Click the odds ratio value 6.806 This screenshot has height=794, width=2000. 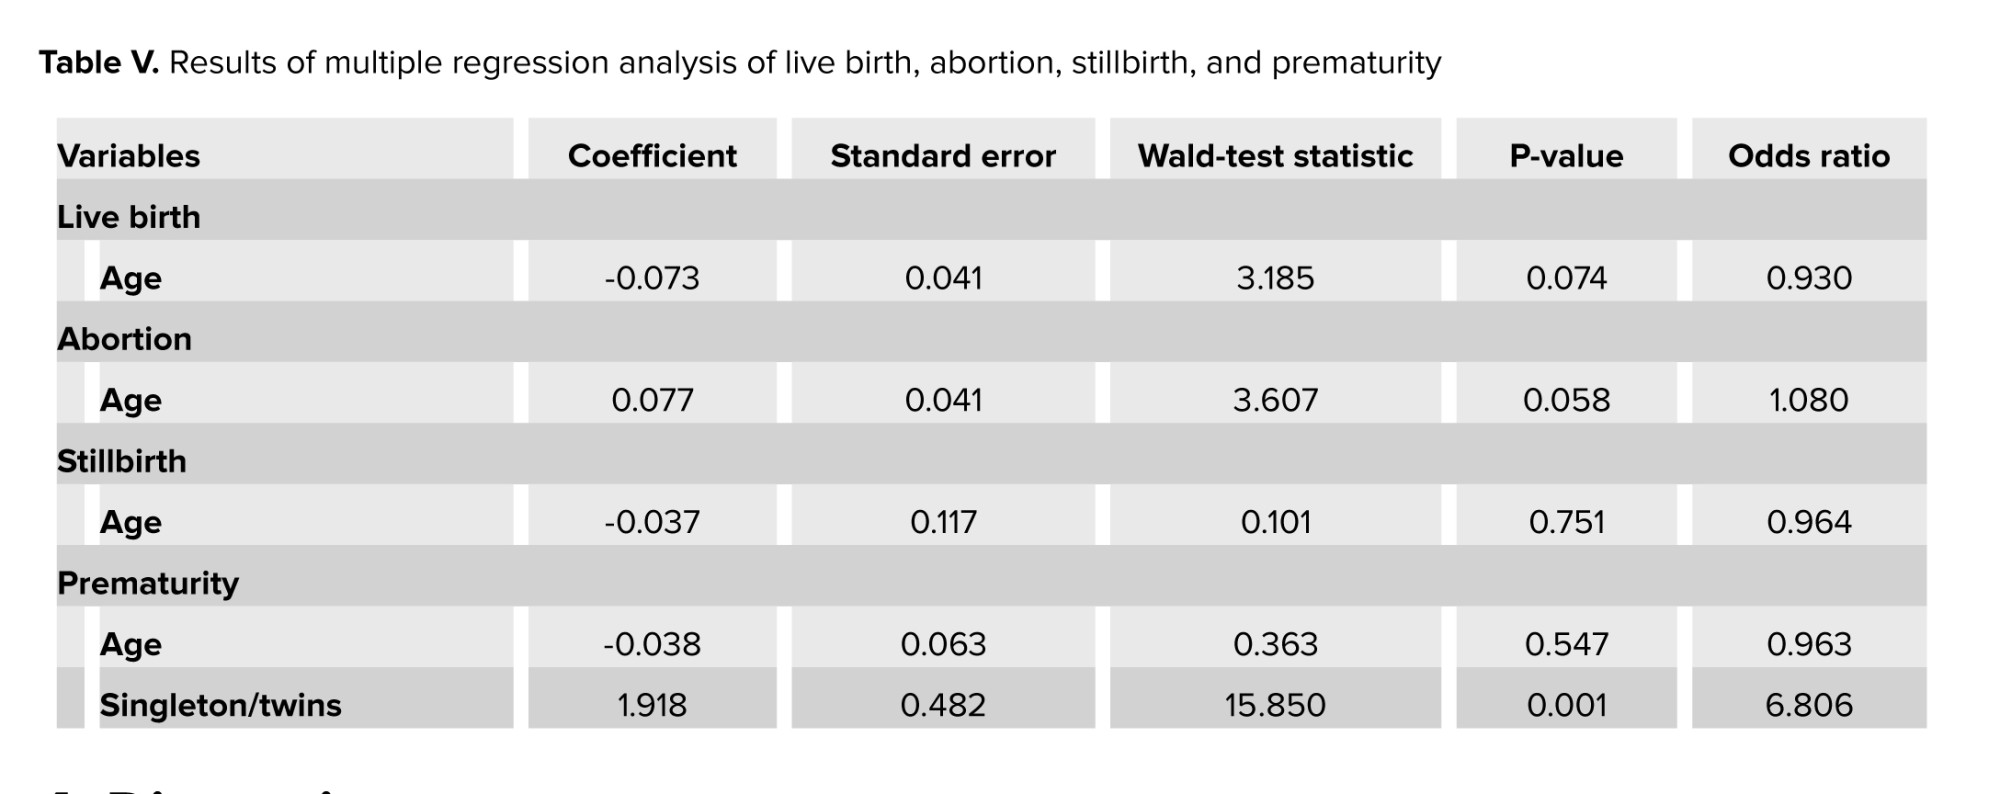1809,705
